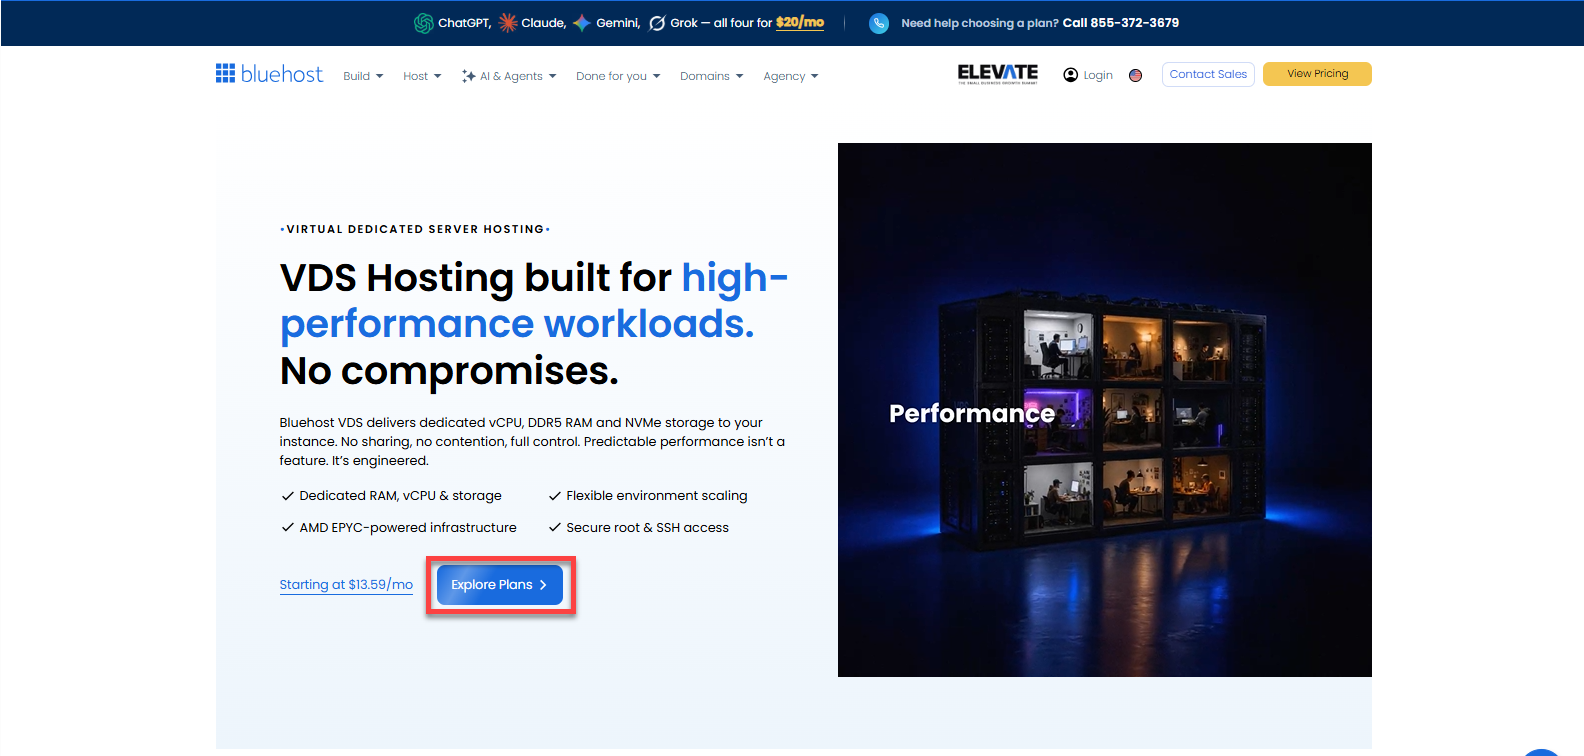Click the Gemini sparkle icon in banner
The image size is (1584, 756).
click(x=582, y=23)
